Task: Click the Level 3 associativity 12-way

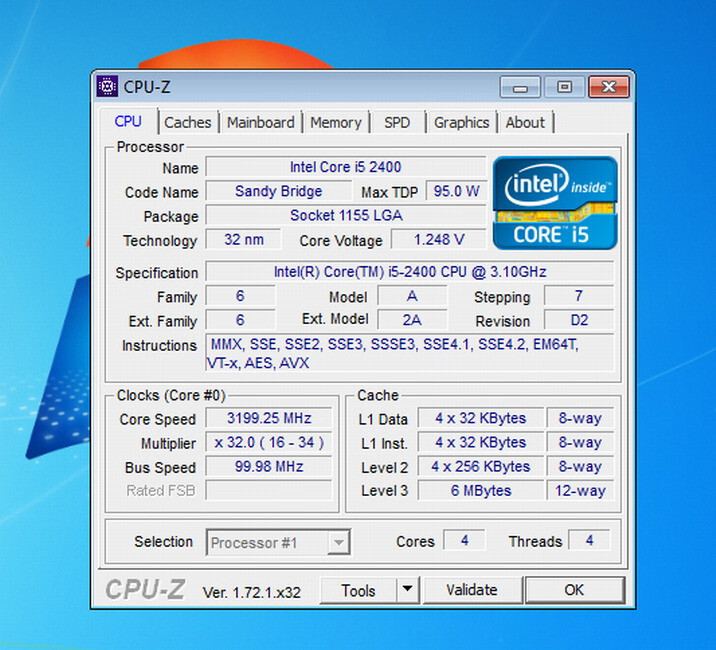Action: click(580, 490)
